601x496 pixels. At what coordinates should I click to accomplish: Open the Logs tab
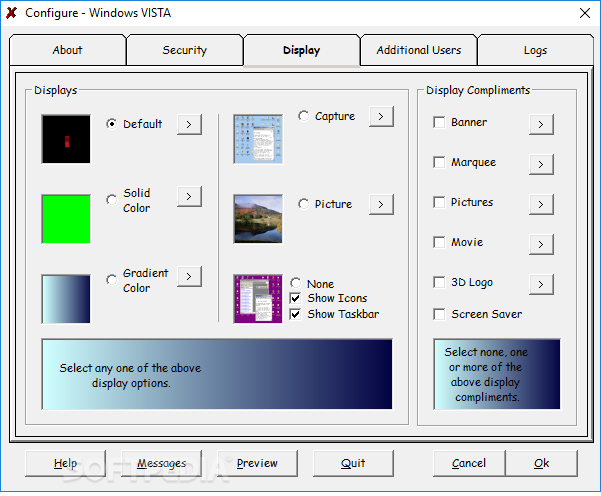535,50
